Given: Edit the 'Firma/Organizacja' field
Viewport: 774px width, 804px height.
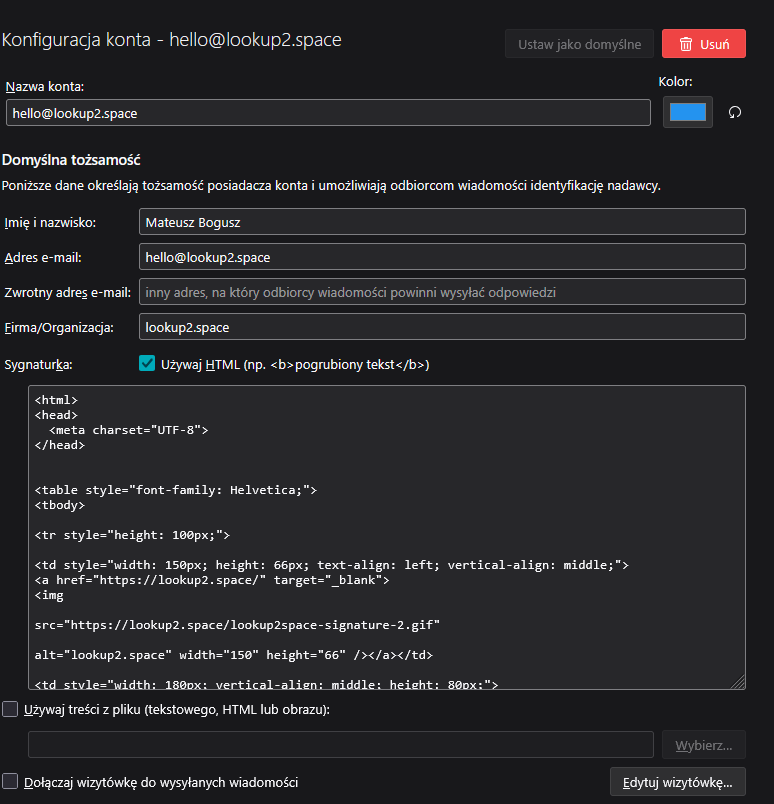Looking at the screenshot, I should tap(440, 326).
